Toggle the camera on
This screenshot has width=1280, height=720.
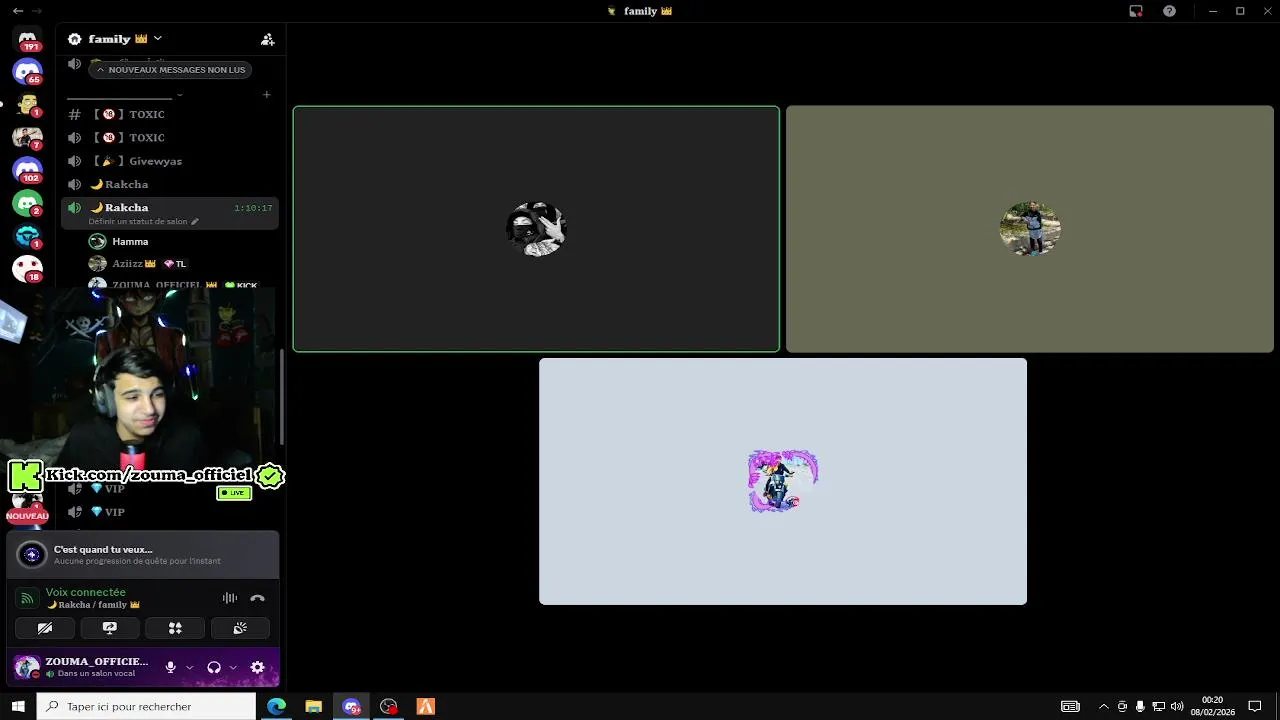(x=45, y=628)
